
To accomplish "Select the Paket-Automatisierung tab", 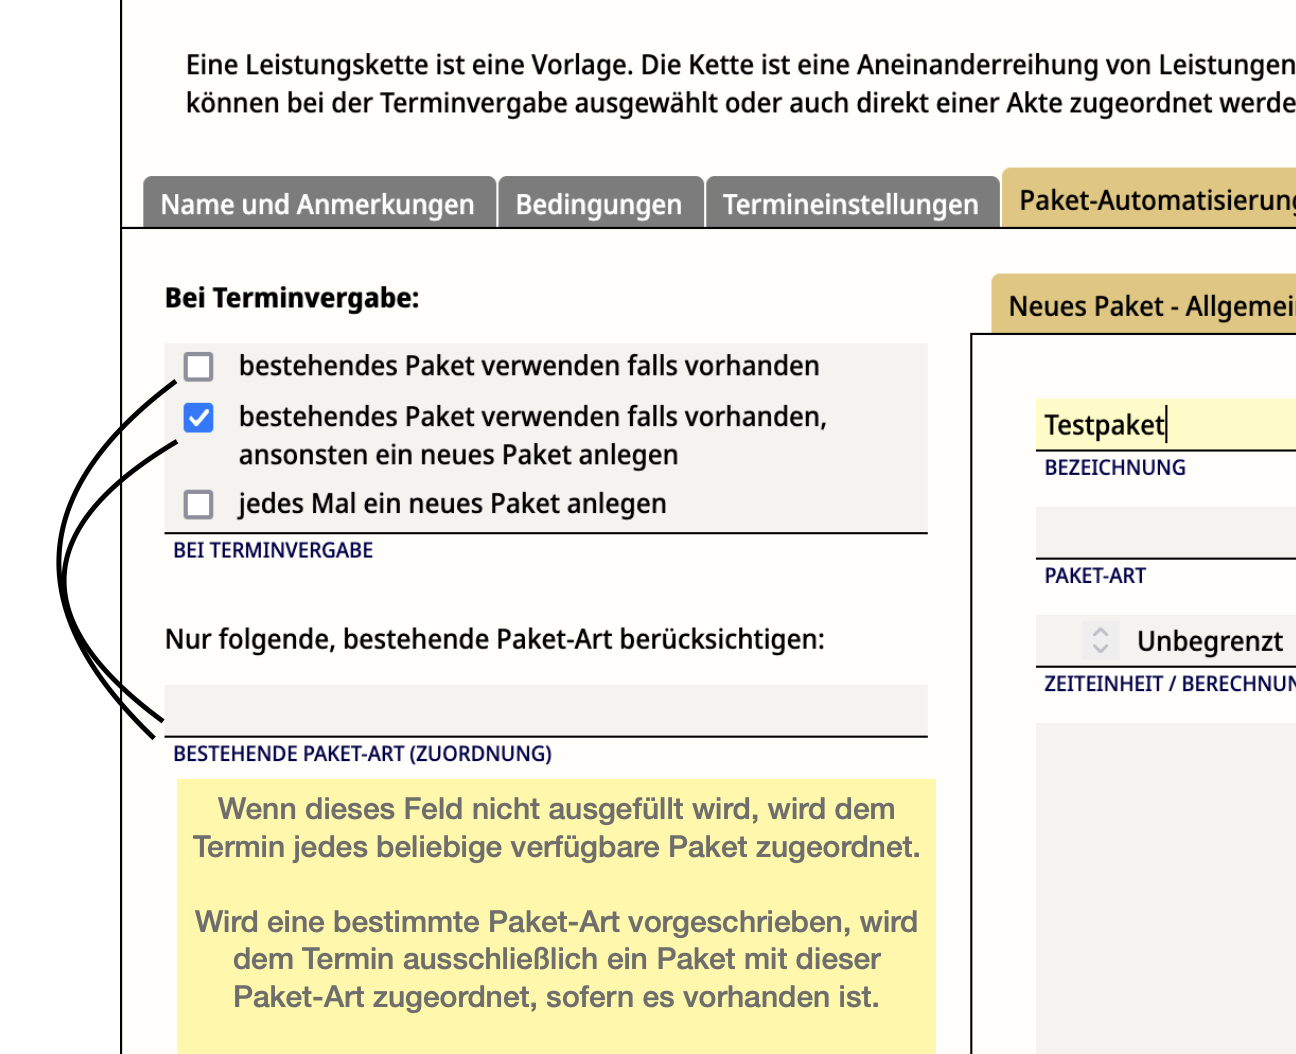I will pyautogui.click(x=1149, y=199).
